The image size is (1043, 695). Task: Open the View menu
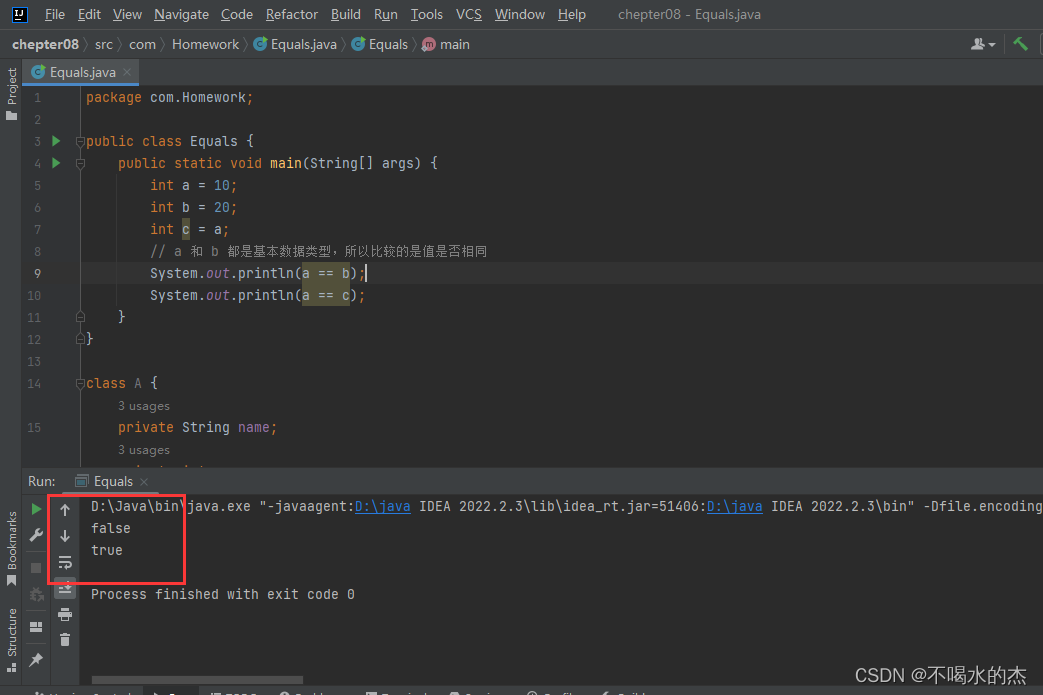coord(127,14)
